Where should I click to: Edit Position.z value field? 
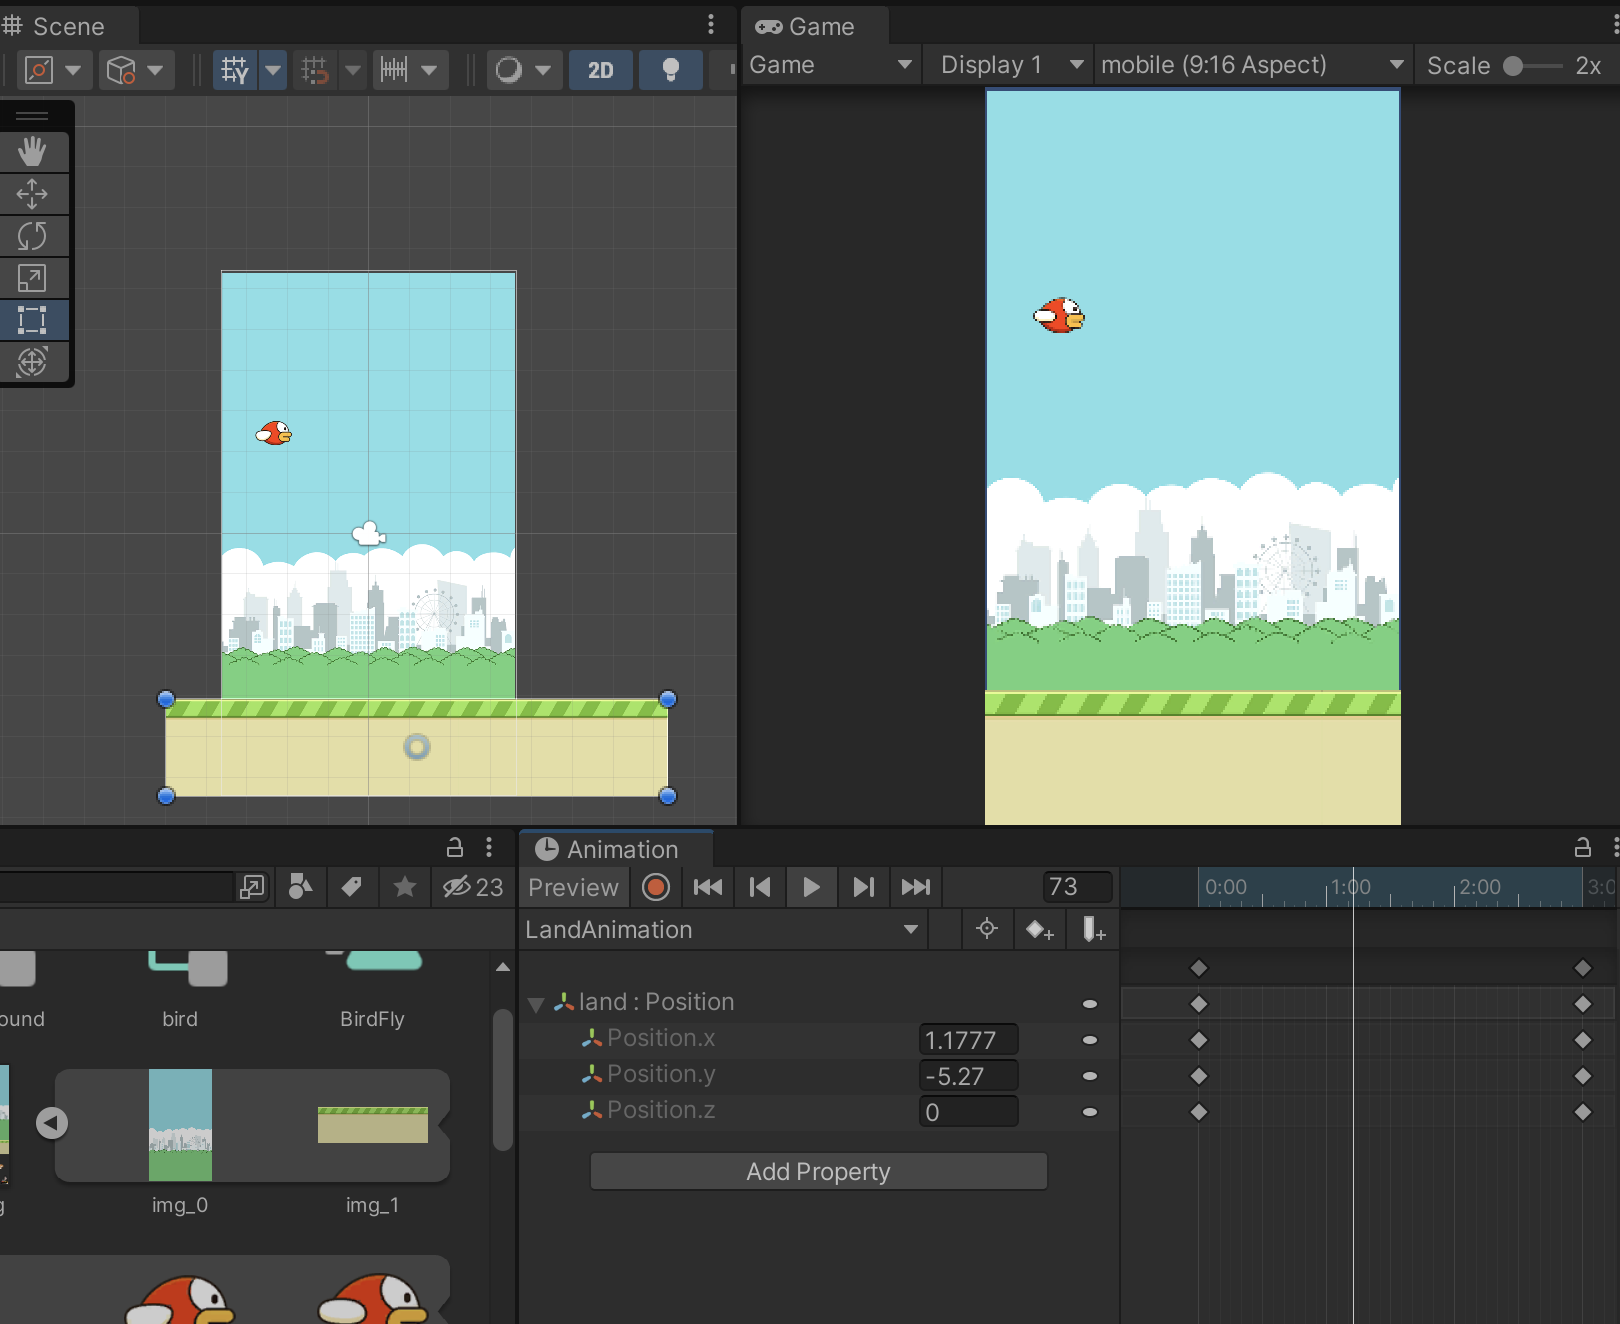(968, 1112)
